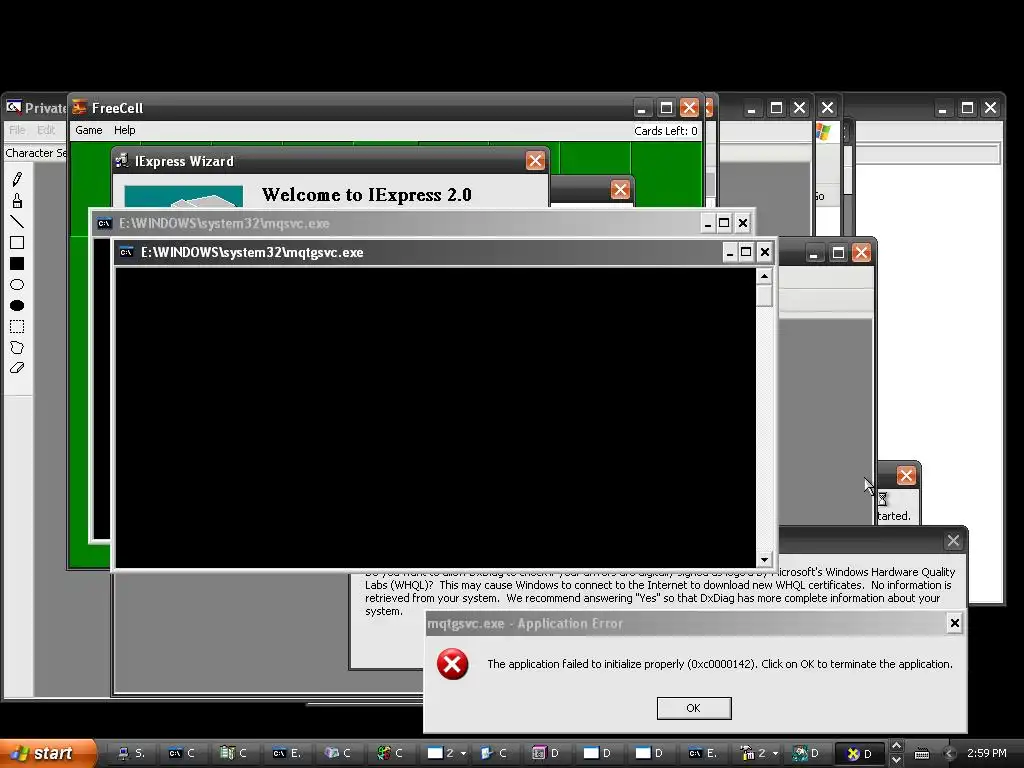Click the IExpress Wizard title bar icon

point(121,161)
